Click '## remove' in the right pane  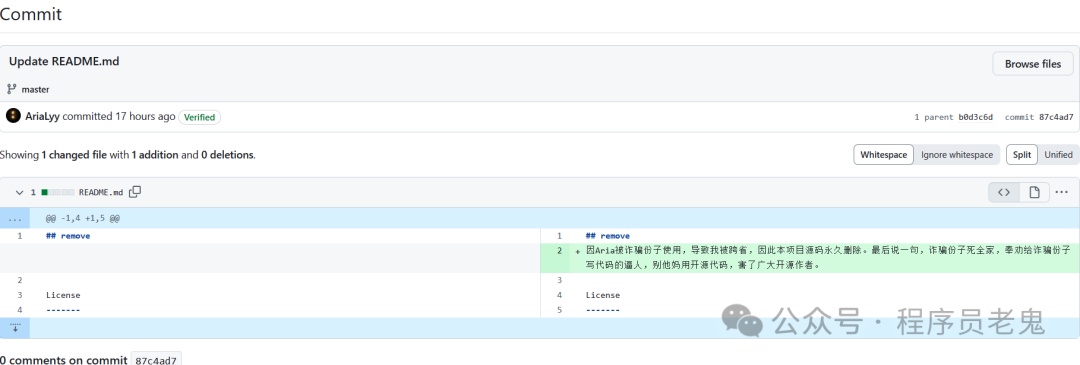point(608,236)
